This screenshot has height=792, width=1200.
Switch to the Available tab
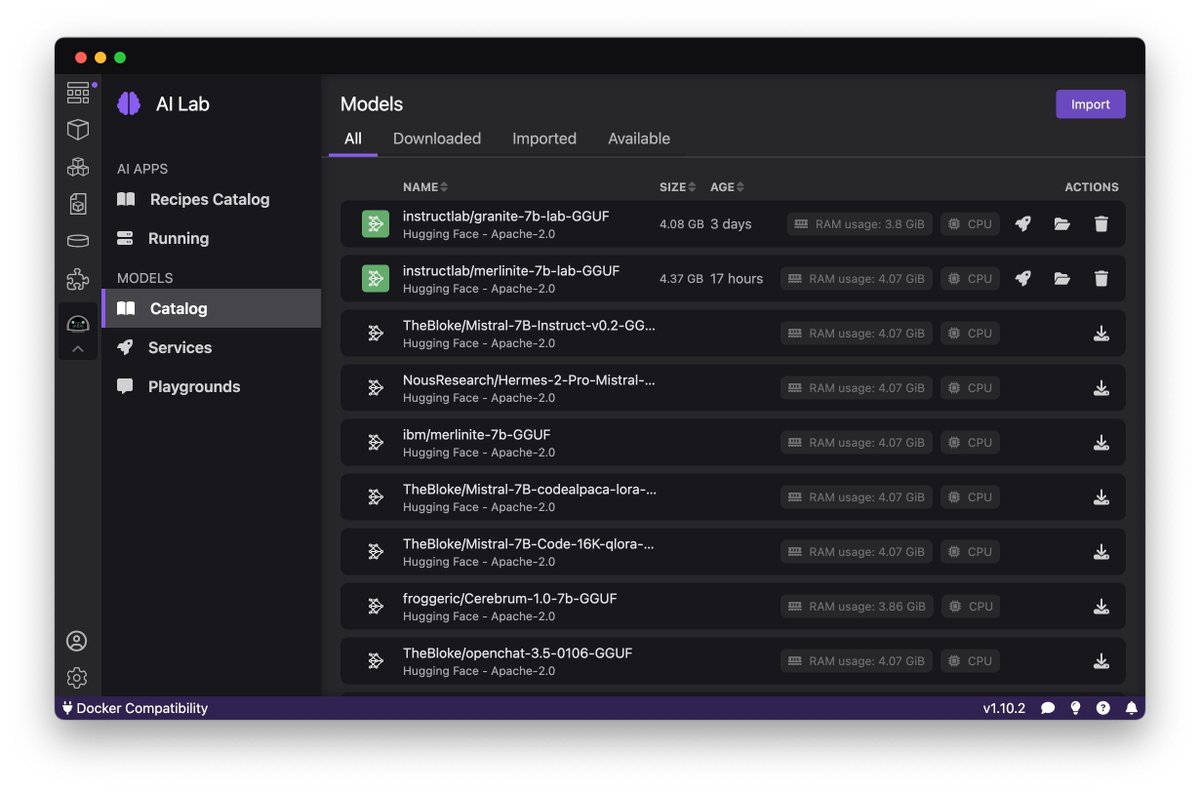(639, 139)
